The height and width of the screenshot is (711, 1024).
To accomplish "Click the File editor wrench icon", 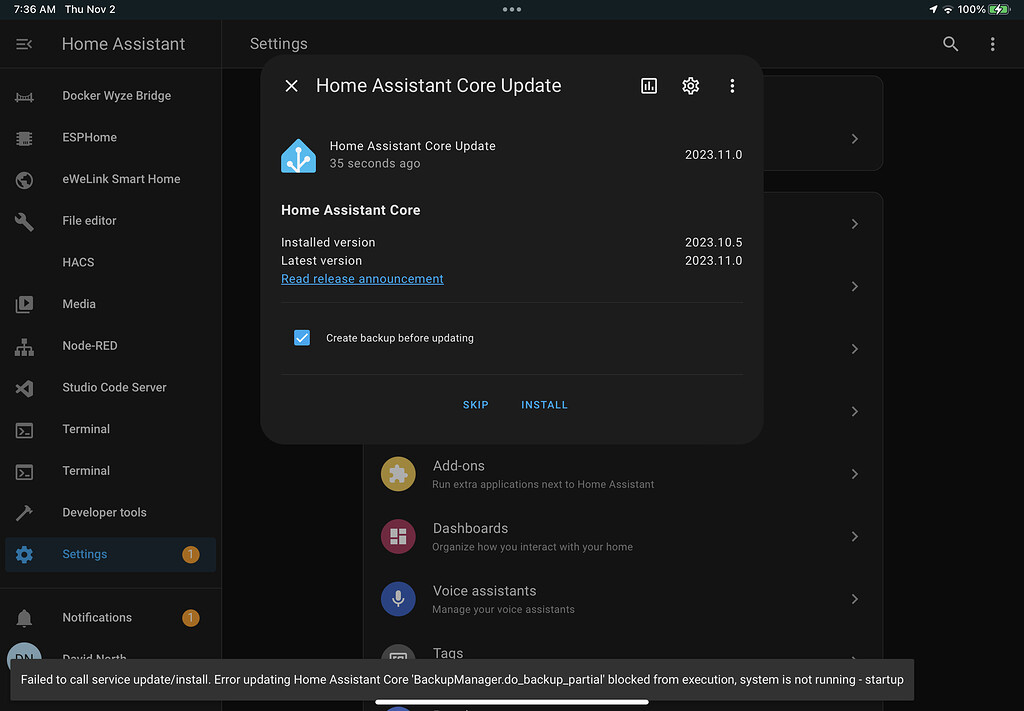I will coord(24,222).
